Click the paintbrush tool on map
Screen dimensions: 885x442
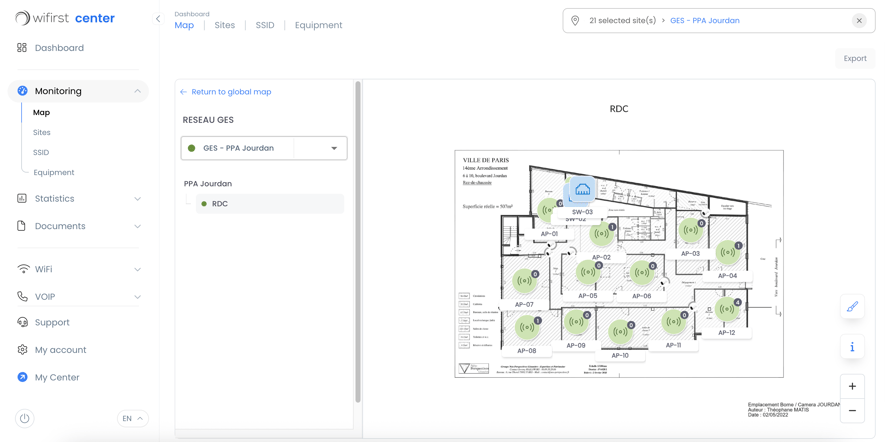(852, 307)
